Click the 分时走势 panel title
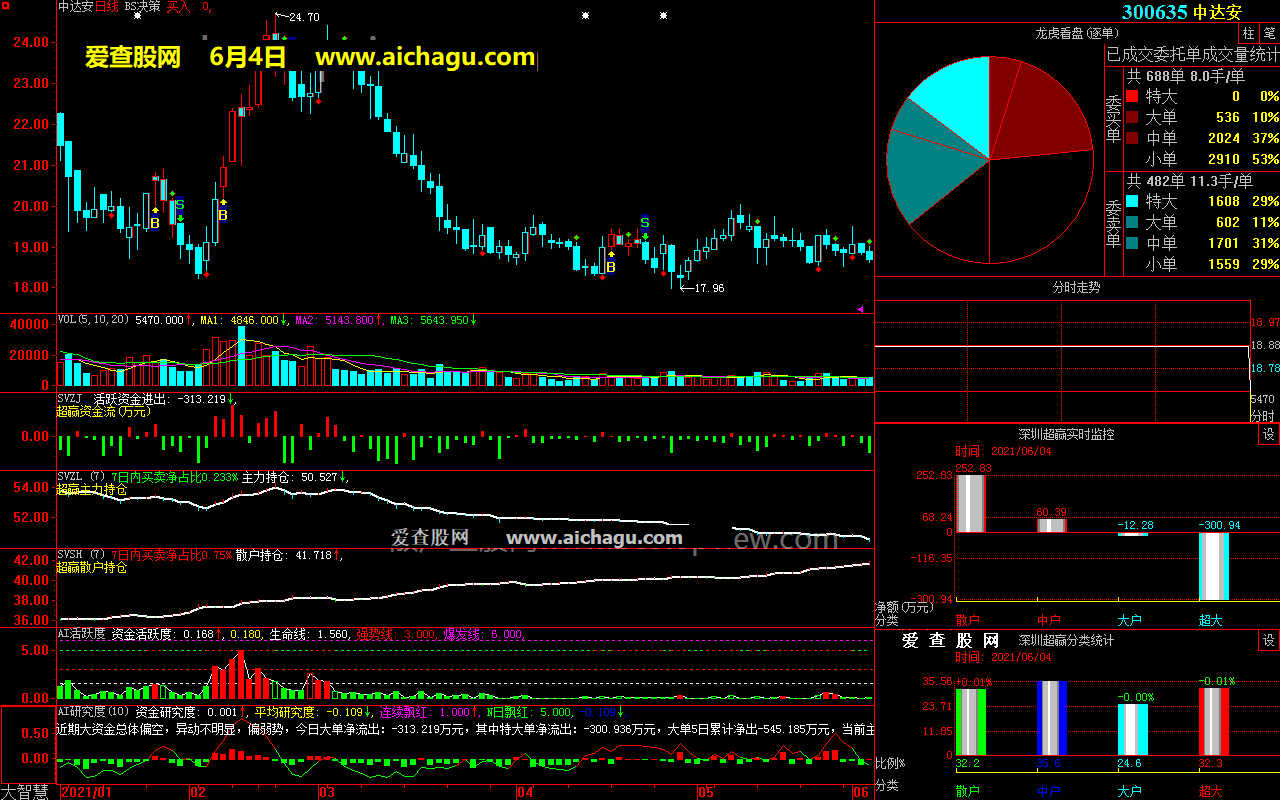Screen dimensions: 1280x800 click(x=1076, y=287)
